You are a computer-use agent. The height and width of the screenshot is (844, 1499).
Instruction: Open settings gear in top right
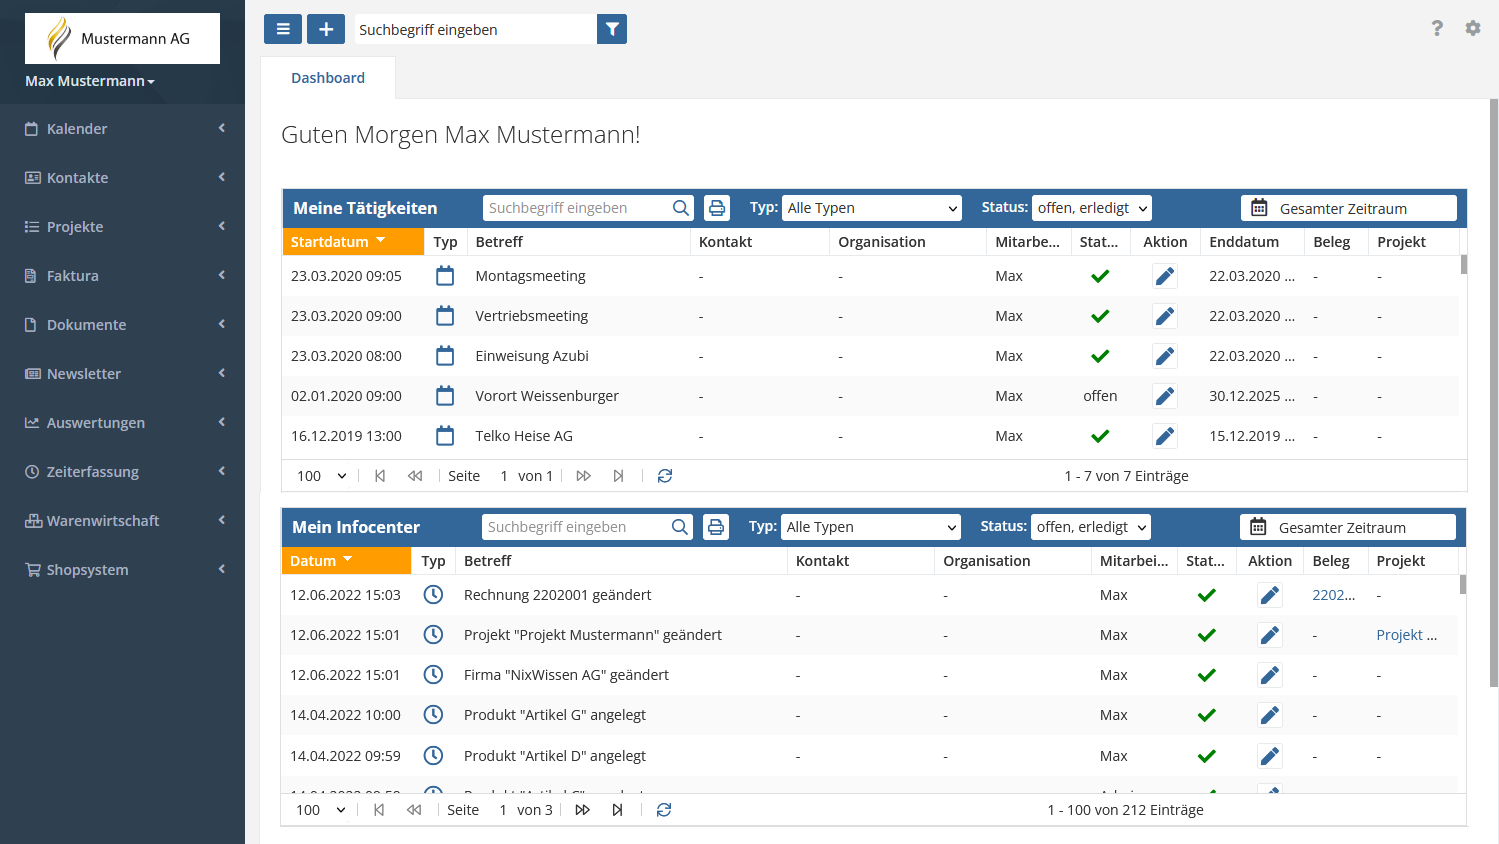click(x=1473, y=28)
